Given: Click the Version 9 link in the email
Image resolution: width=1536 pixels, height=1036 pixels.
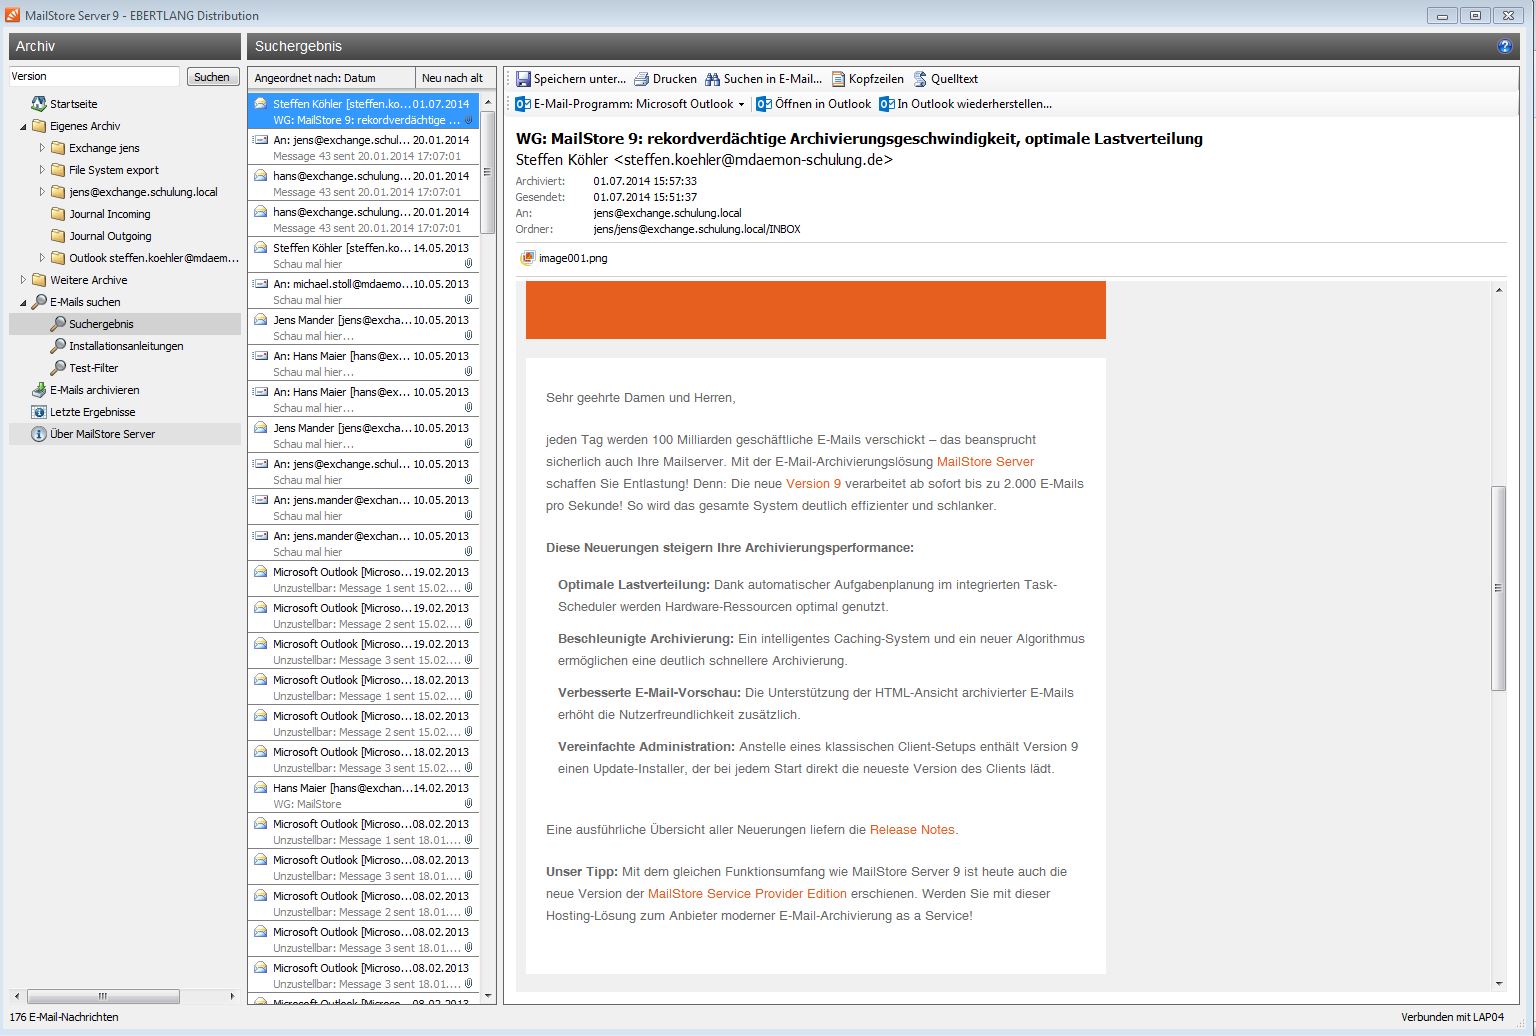Looking at the screenshot, I should [x=813, y=484].
